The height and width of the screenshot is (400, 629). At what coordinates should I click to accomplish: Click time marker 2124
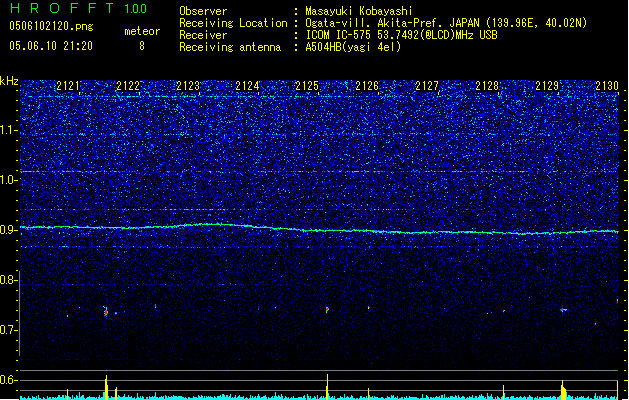click(247, 86)
